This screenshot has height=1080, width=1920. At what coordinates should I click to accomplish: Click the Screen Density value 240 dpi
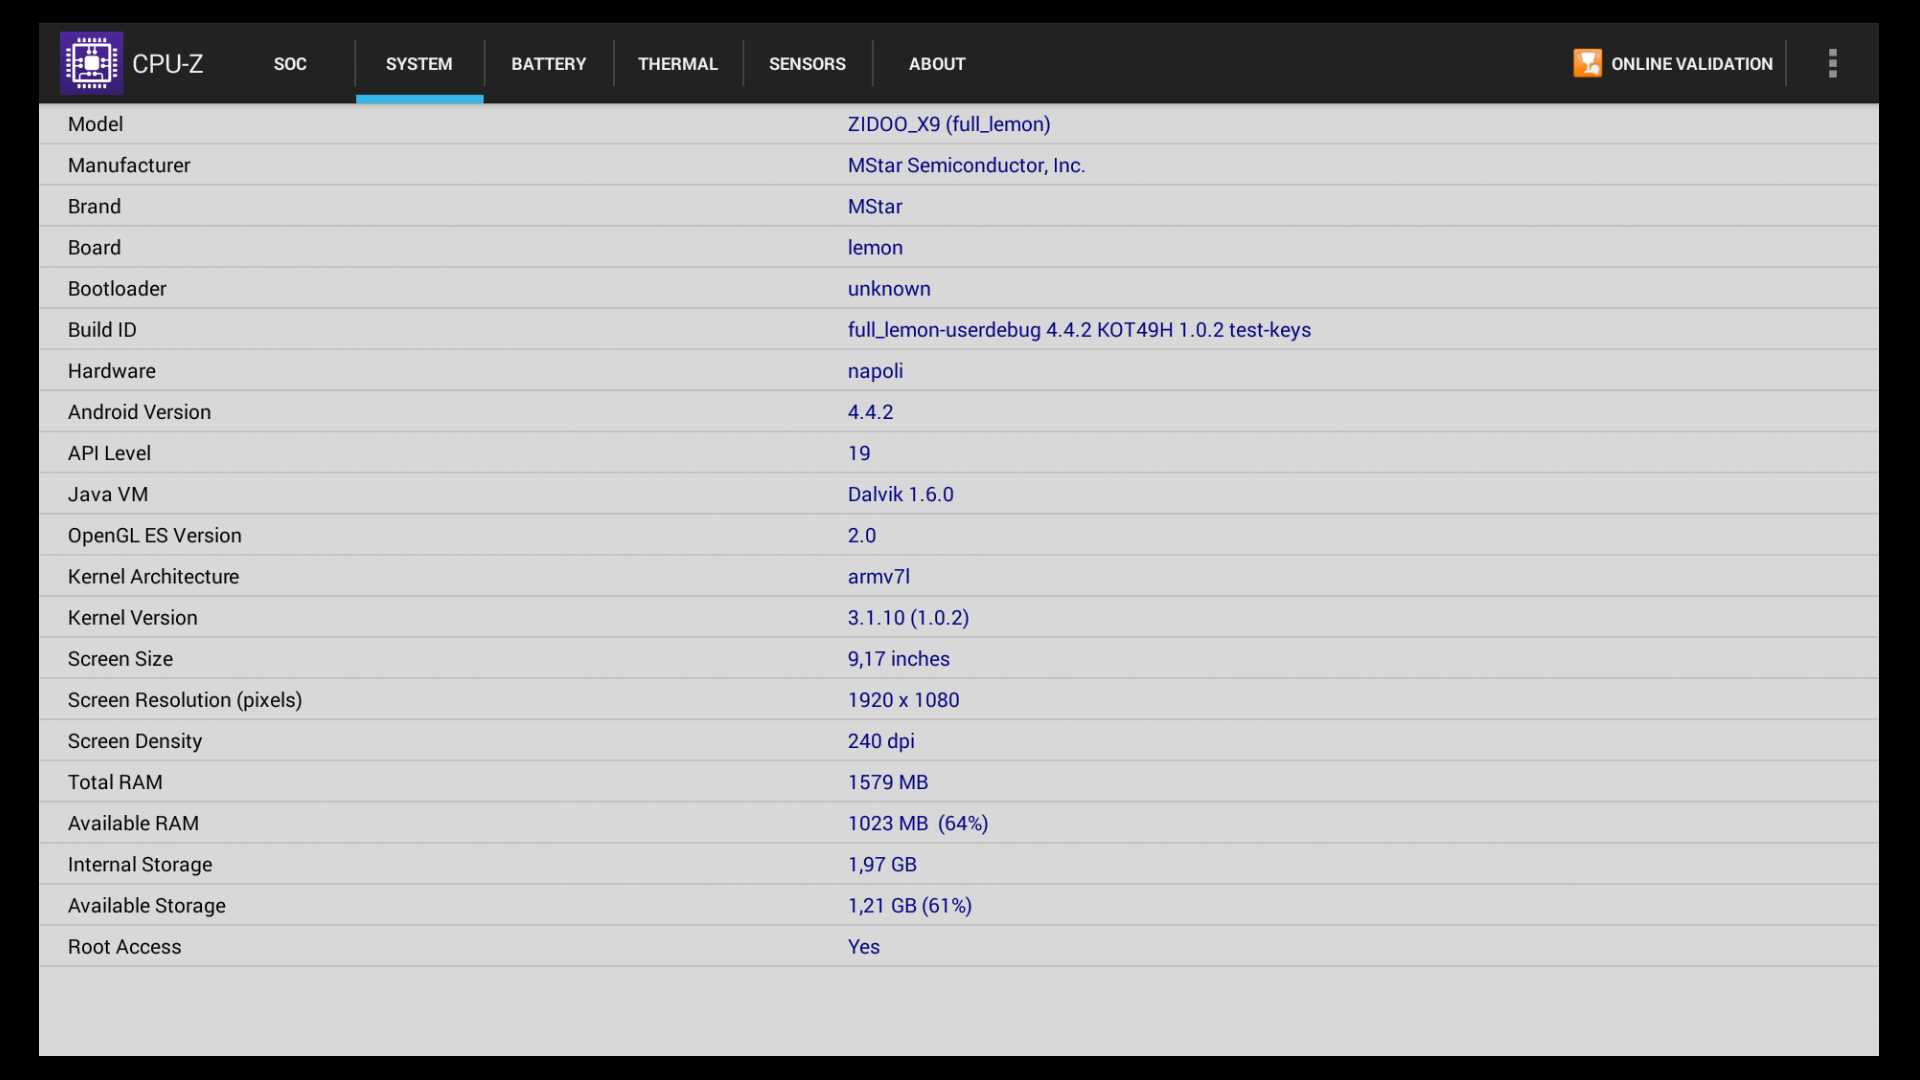click(x=881, y=741)
